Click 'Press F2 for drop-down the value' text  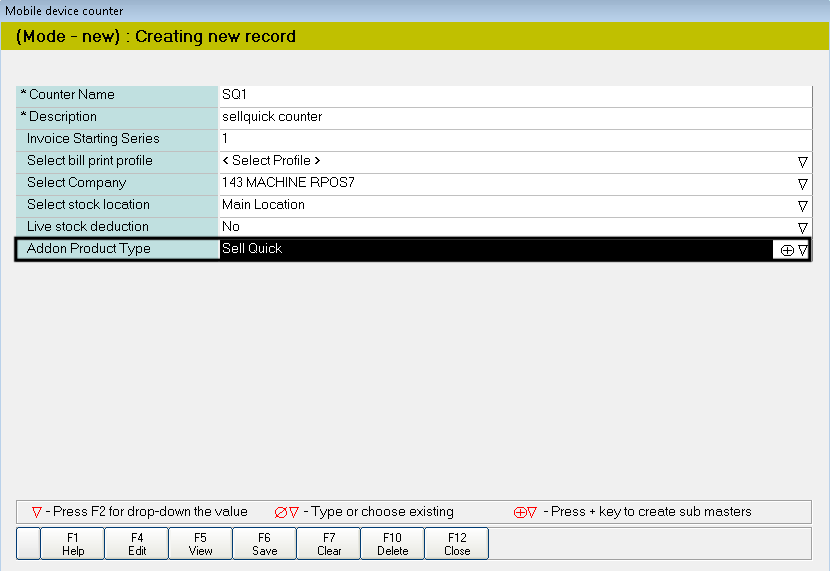(150, 512)
